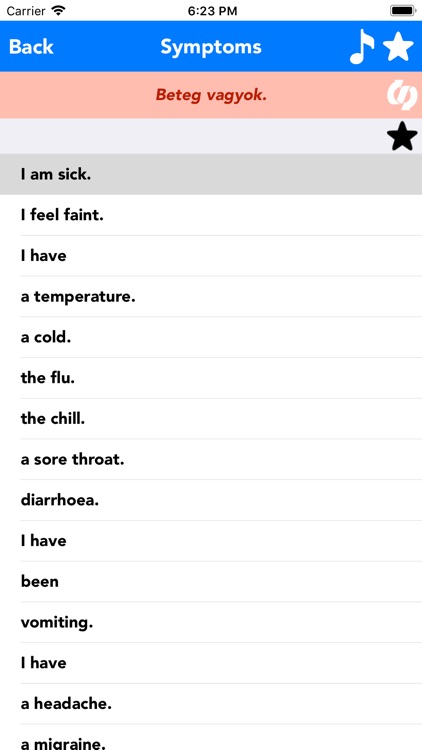Select the flu. row
422x750 pixels.
pyautogui.click(x=211, y=378)
